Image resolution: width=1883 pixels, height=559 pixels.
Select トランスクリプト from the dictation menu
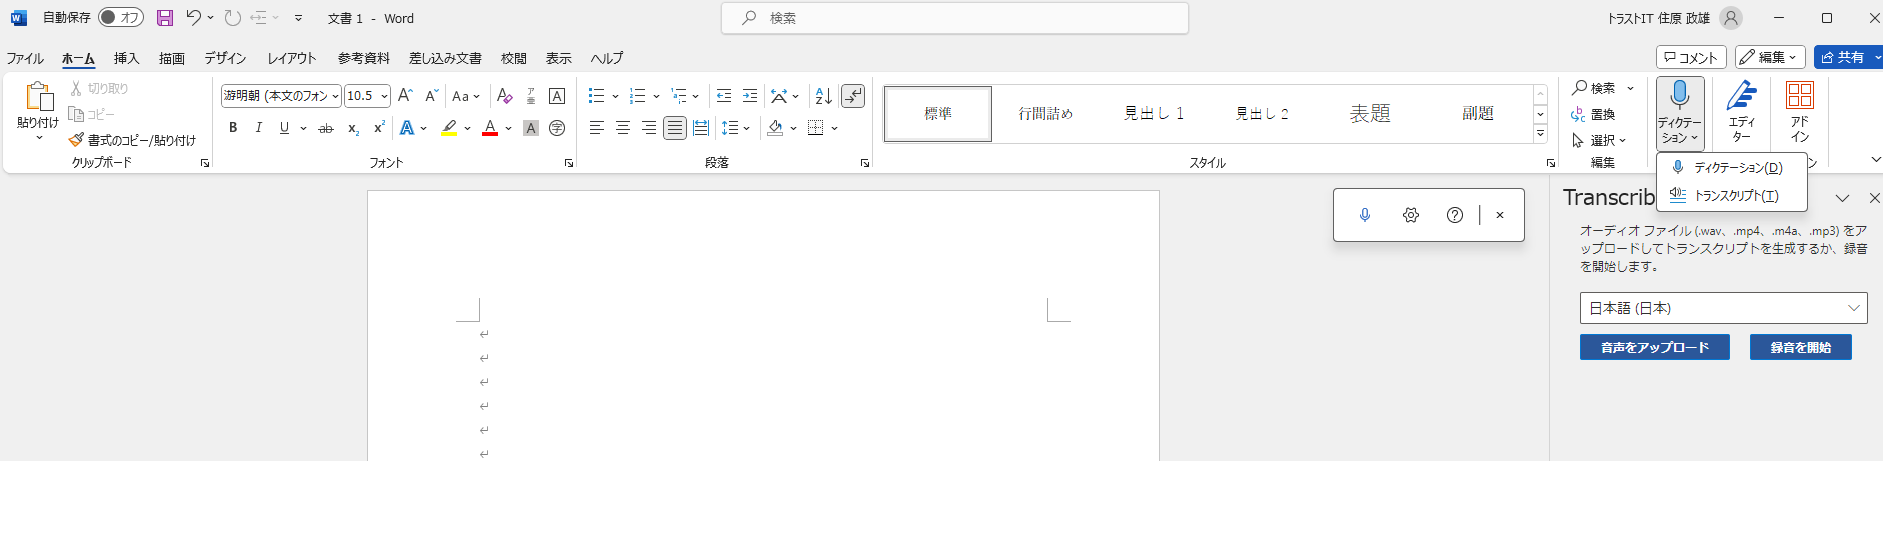[1735, 196]
